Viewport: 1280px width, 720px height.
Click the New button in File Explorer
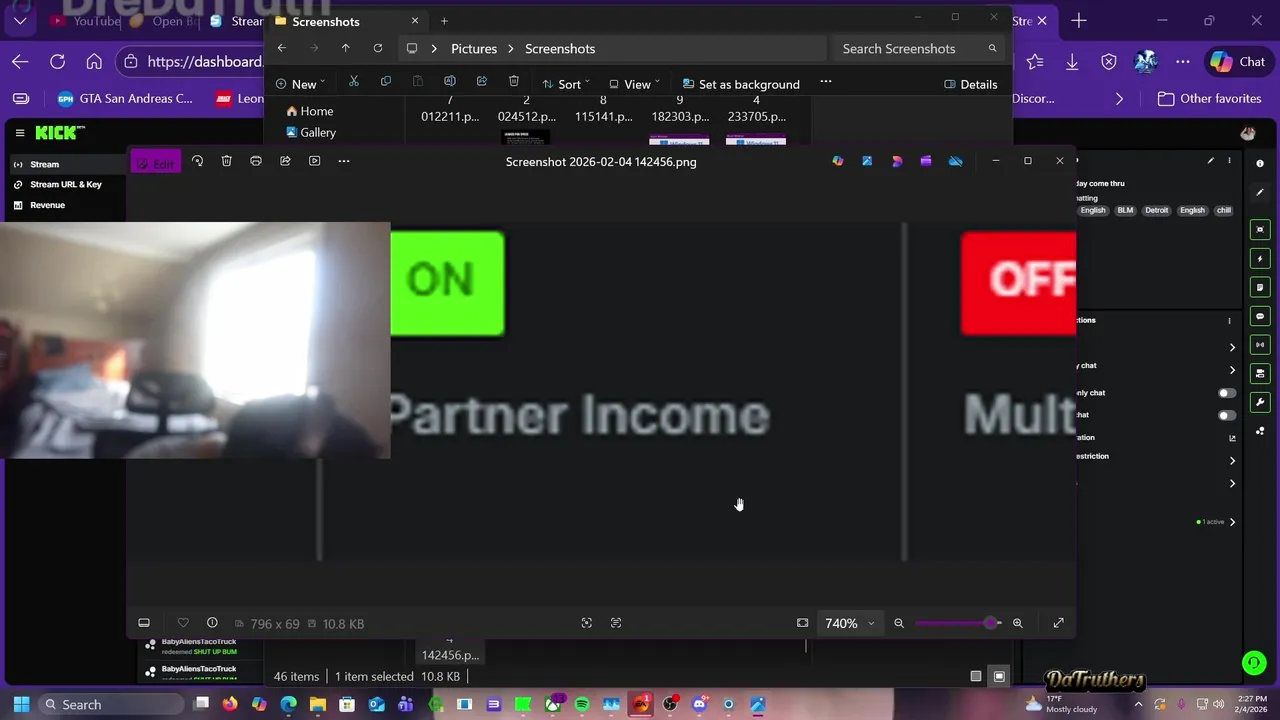[301, 84]
